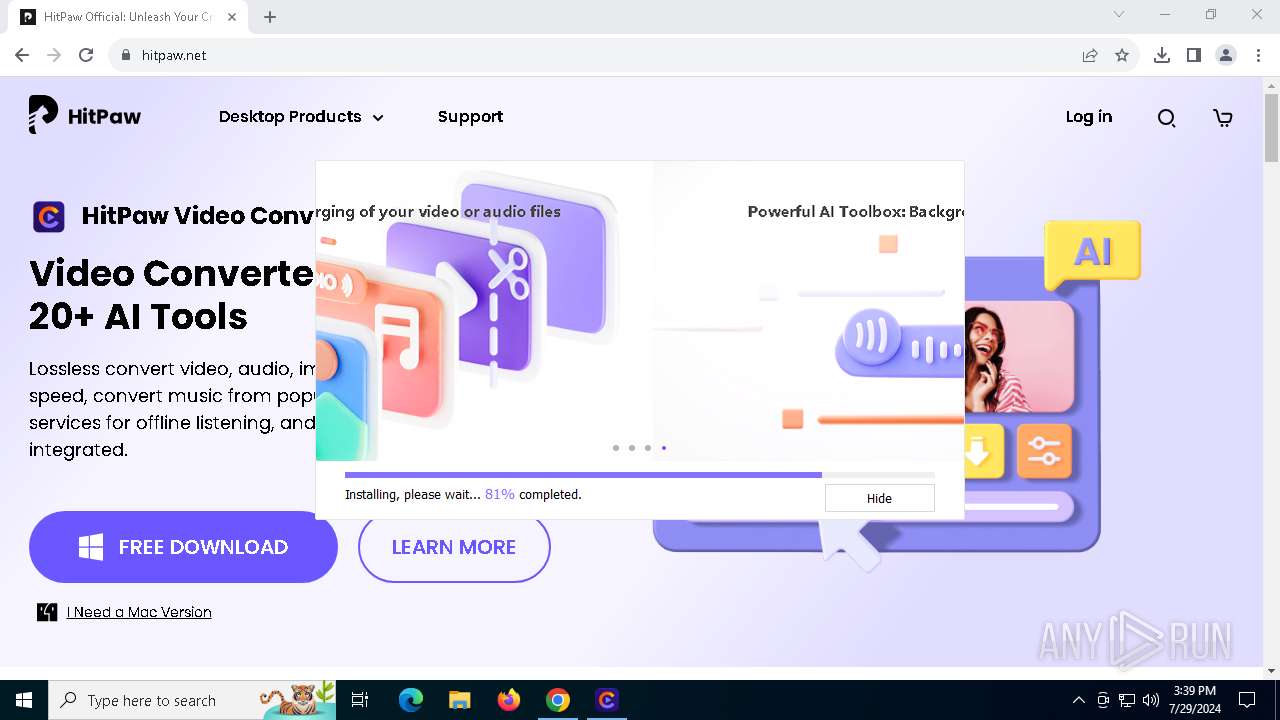Open the network icon in system tray
Image resolution: width=1280 pixels, height=720 pixels.
[x=1127, y=700]
